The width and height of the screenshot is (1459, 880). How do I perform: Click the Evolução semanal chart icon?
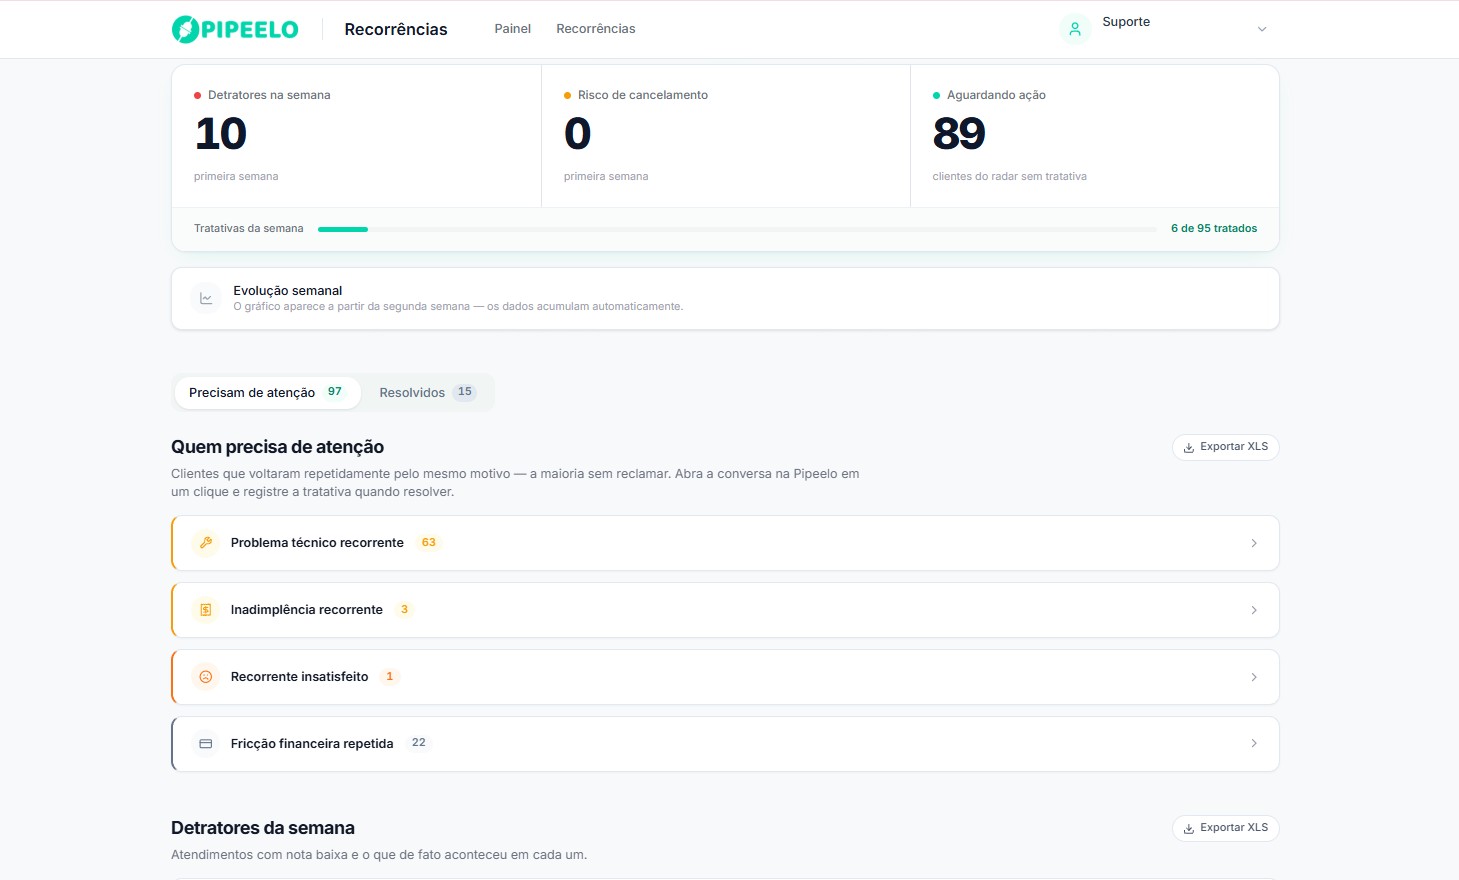click(206, 298)
